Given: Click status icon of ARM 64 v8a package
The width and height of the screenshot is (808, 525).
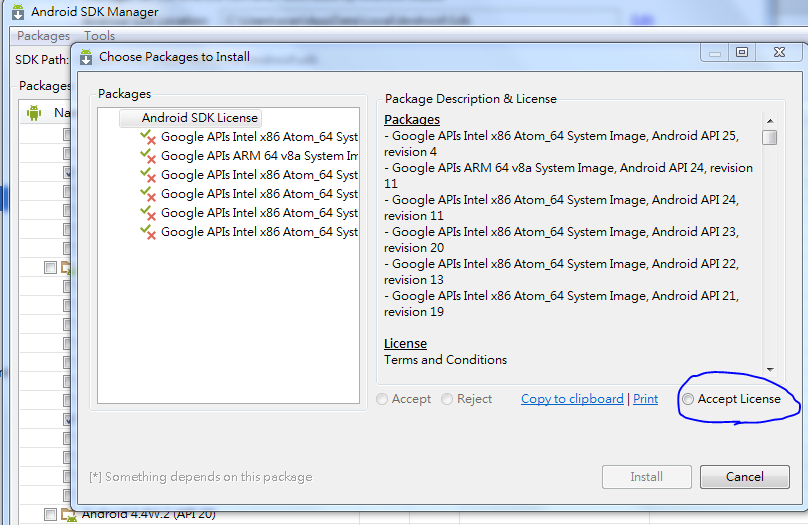Looking at the screenshot, I should pyautogui.click(x=148, y=155).
